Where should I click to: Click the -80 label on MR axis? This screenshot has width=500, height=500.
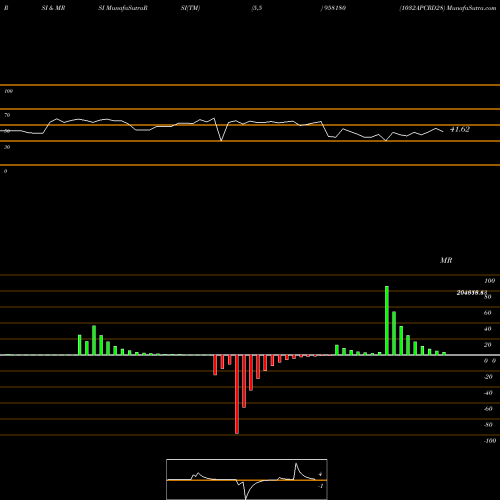coord(488,425)
